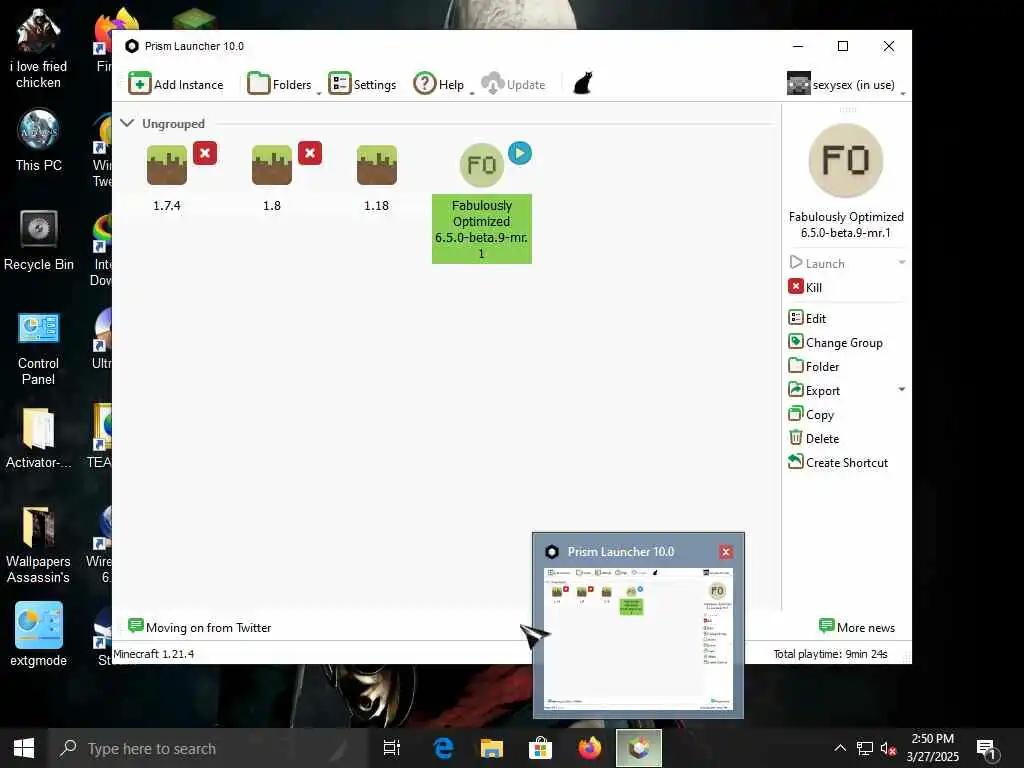Open File Explorer from taskbar
1024x768 pixels.
point(492,748)
